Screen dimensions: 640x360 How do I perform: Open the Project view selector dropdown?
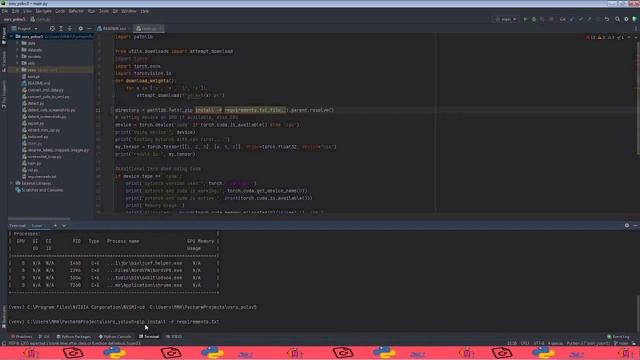tap(24, 29)
